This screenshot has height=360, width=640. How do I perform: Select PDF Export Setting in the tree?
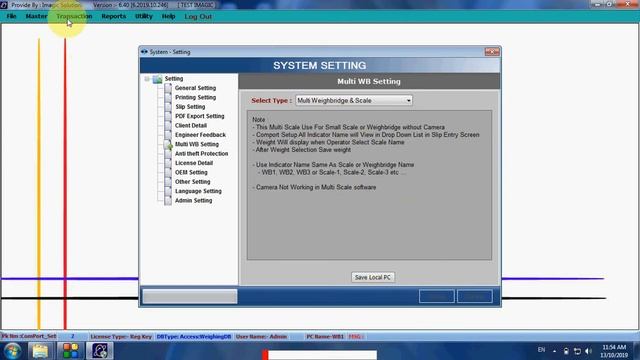[x=200, y=116]
